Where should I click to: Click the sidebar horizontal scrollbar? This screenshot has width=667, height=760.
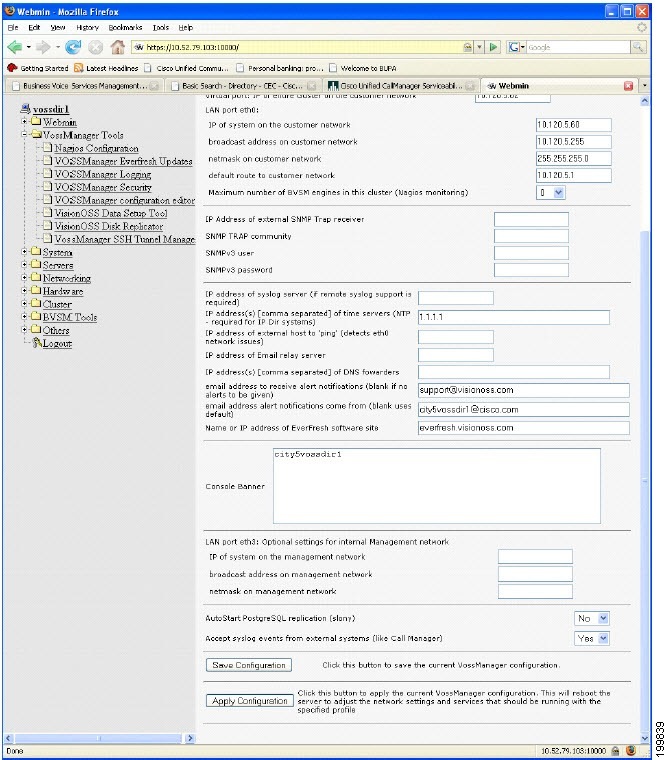click(100, 738)
